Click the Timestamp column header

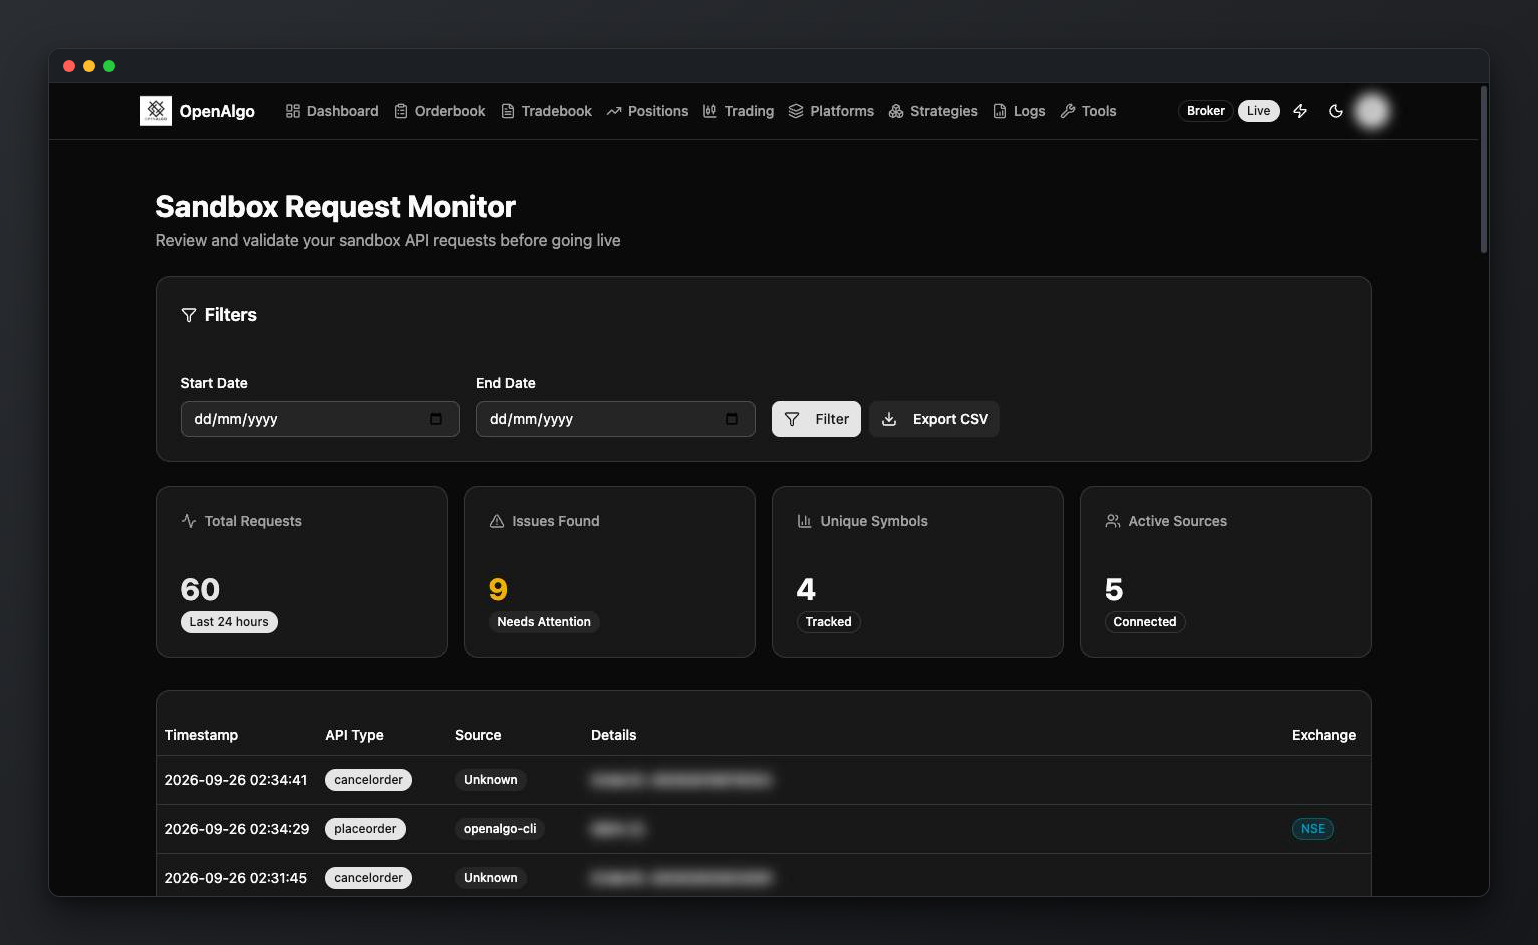tap(201, 735)
